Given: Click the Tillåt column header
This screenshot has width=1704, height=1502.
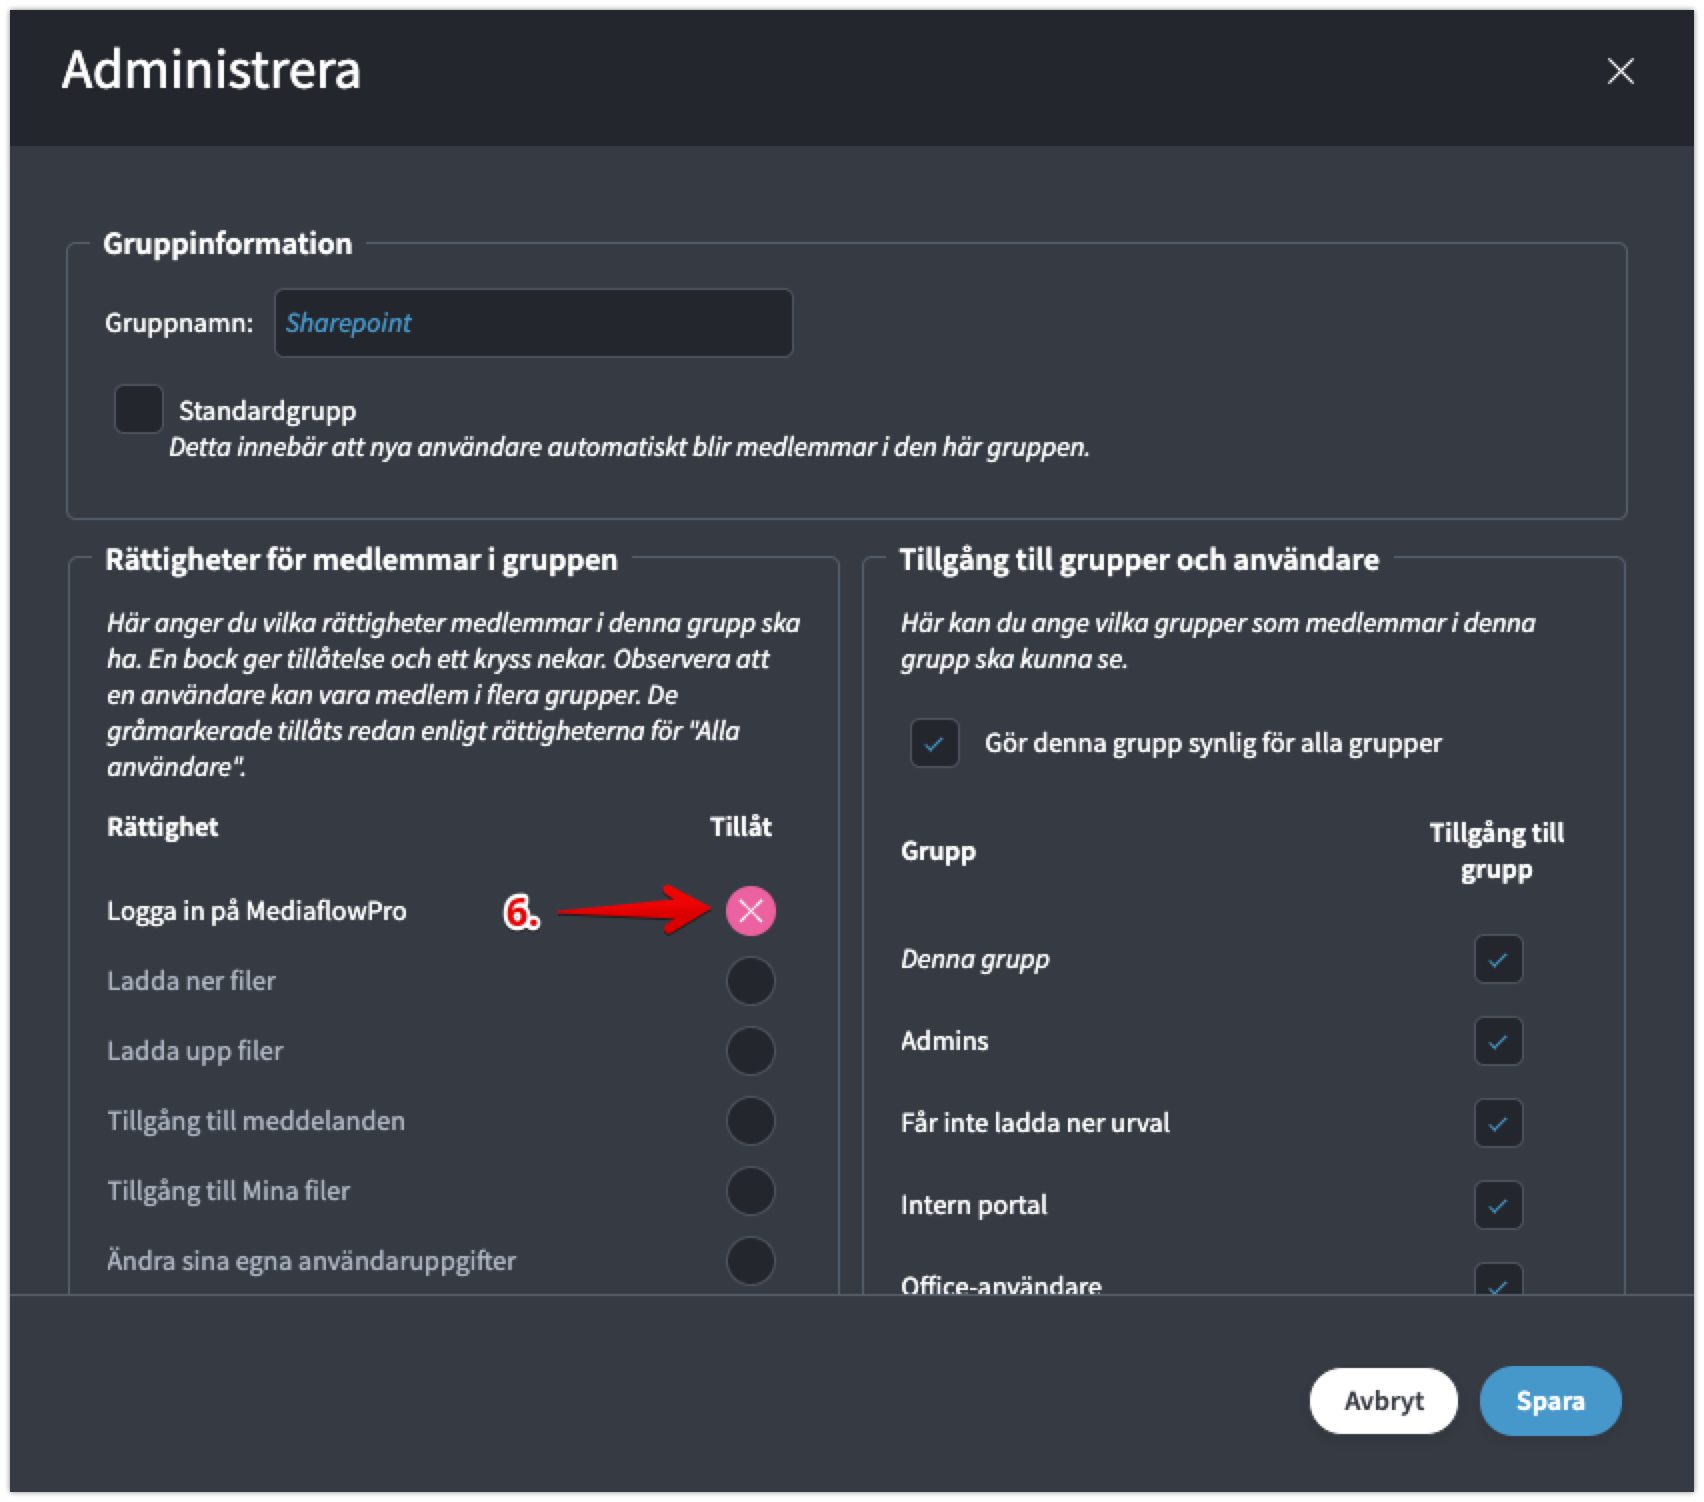Looking at the screenshot, I should pos(741,827).
